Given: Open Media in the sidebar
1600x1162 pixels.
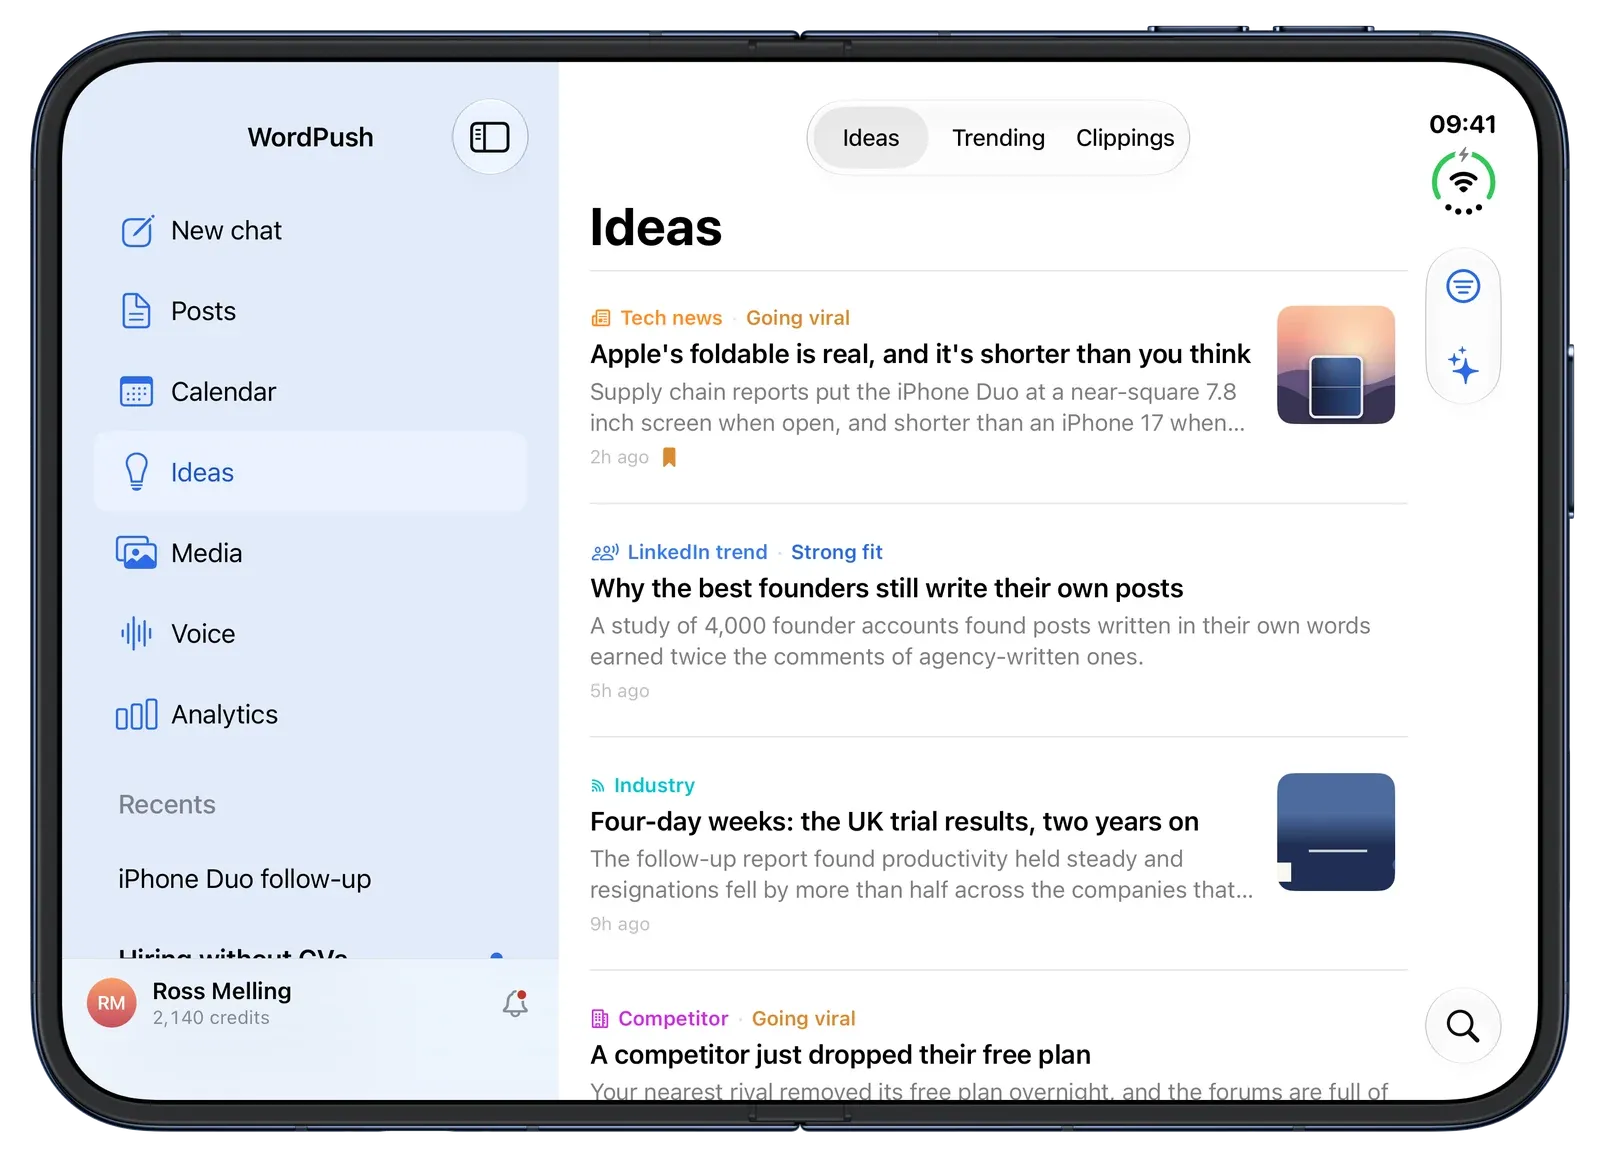Looking at the screenshot, I should click(310, 553).
